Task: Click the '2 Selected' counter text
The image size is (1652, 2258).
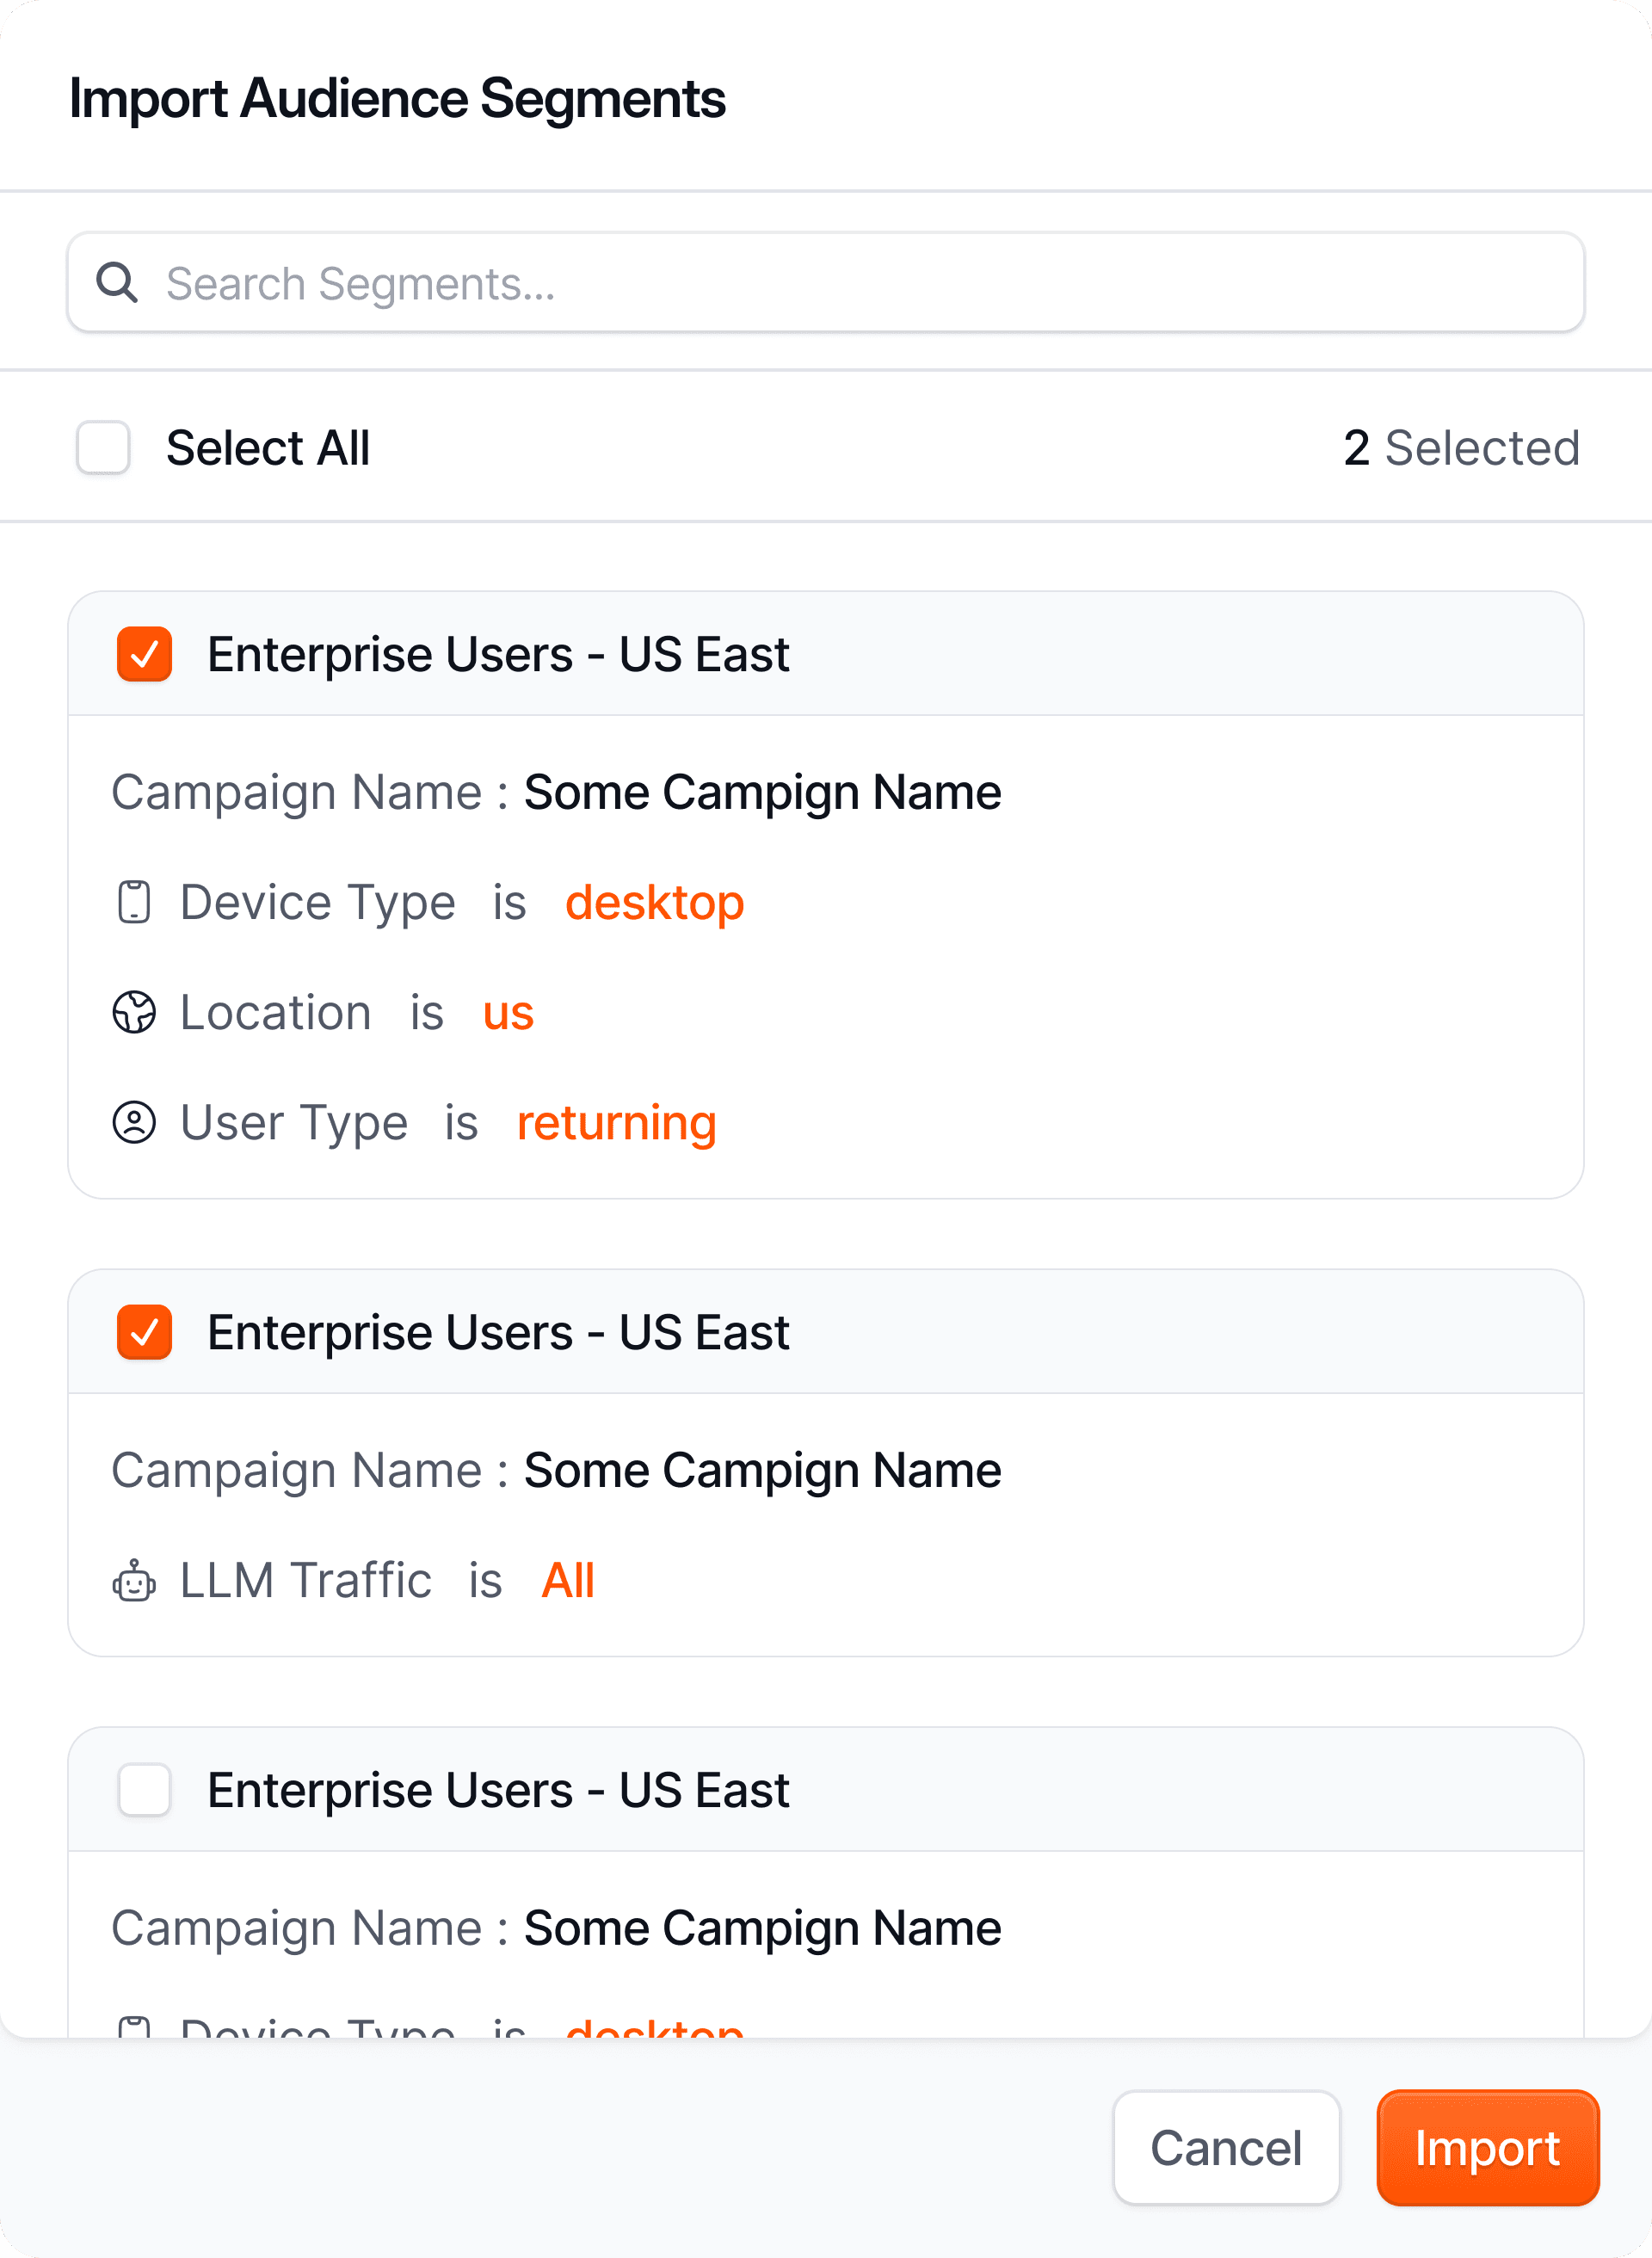Action: 1461,447
